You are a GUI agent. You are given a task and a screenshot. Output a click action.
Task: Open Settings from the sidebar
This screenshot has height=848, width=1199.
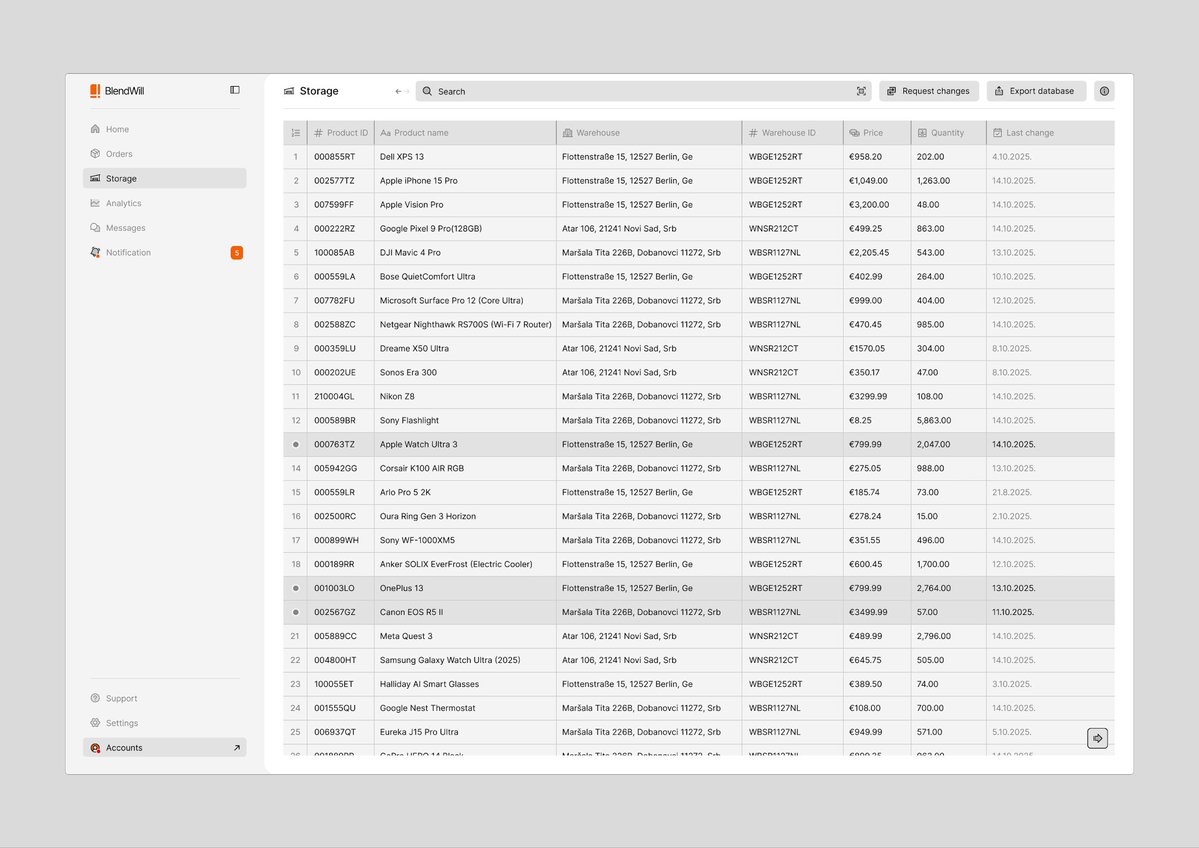coord(164,723)
